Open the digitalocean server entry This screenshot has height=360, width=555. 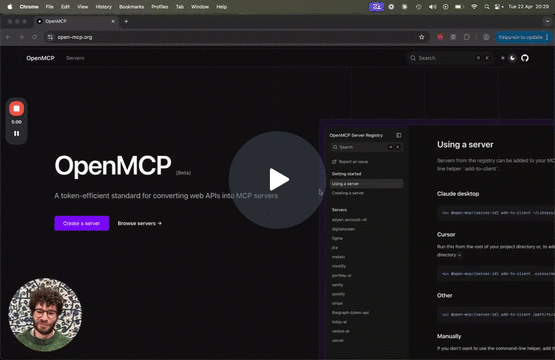coord(343,229)
